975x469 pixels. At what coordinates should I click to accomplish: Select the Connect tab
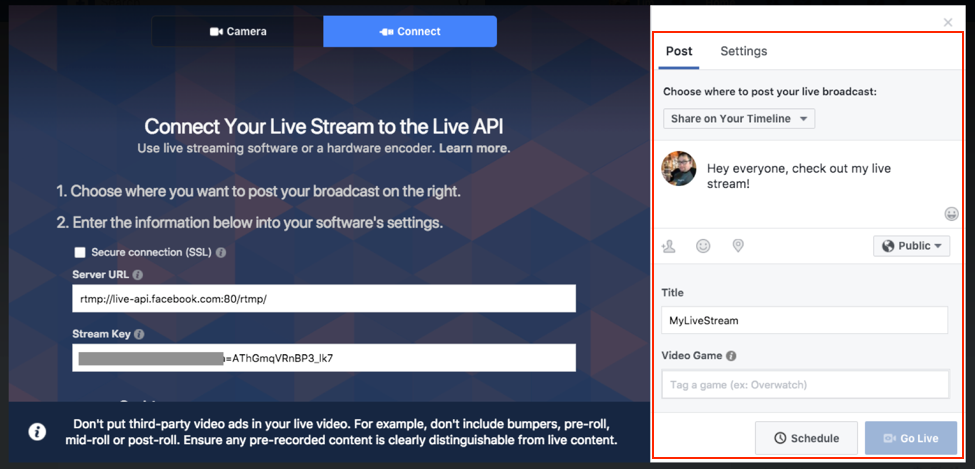click(x=410, y=32)
